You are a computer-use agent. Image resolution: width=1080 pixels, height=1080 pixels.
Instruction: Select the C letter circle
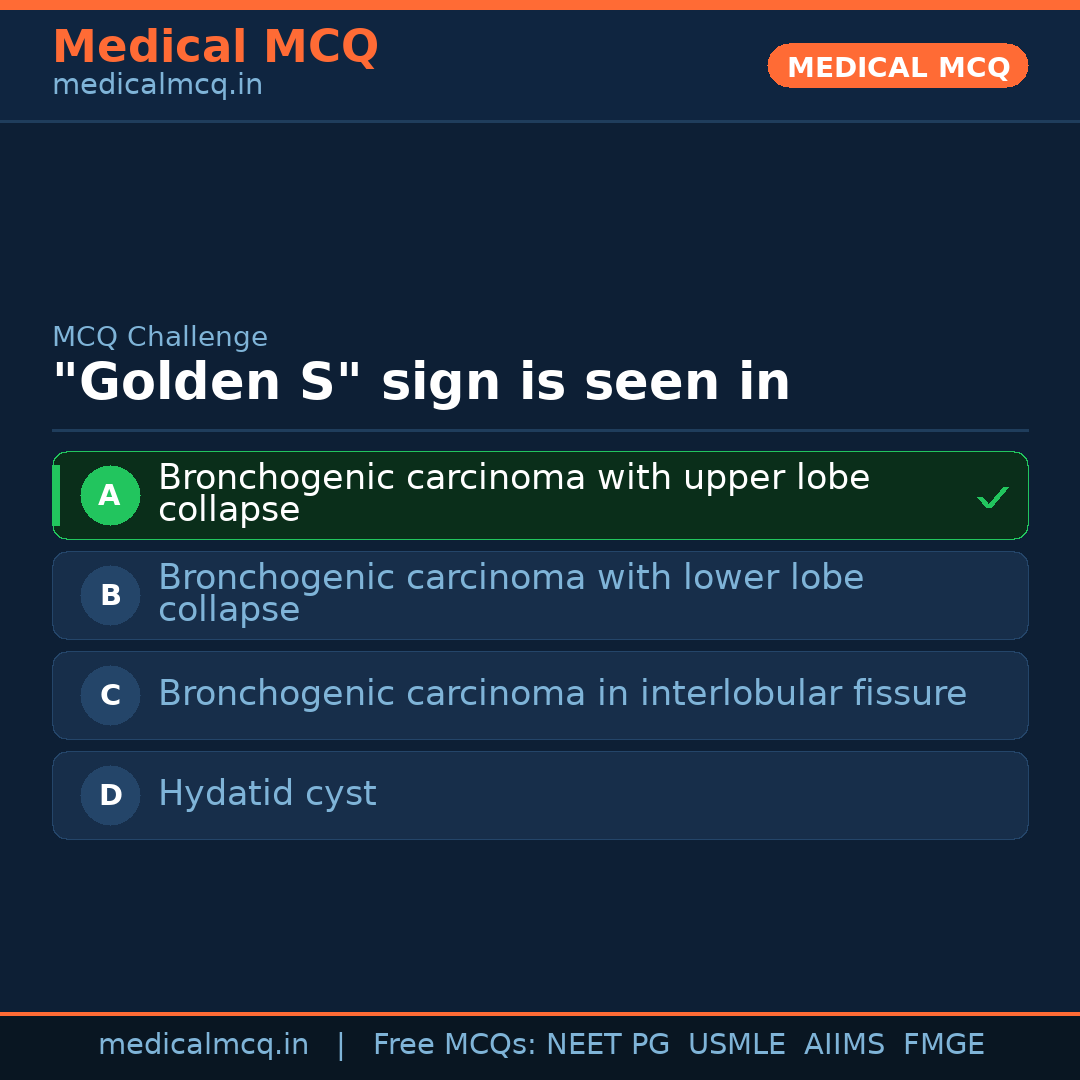110,695
